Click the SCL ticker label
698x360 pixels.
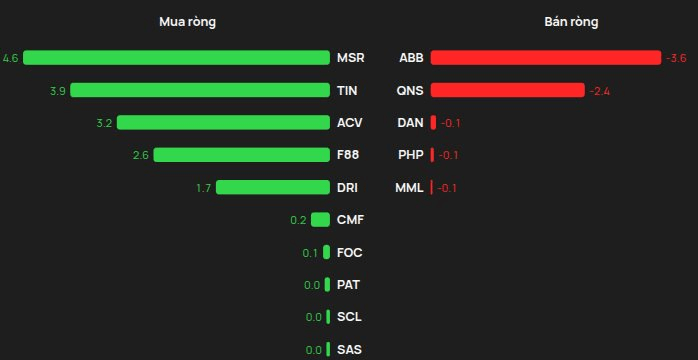[349, 317]
